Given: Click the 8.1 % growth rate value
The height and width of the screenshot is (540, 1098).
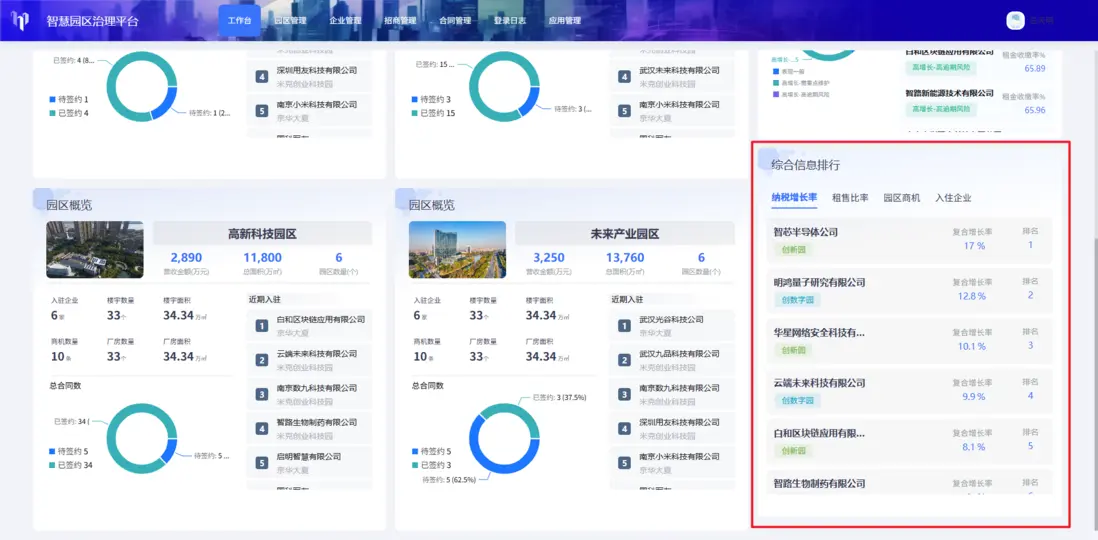Looking at the screenshot, I should tap(973, 447).
